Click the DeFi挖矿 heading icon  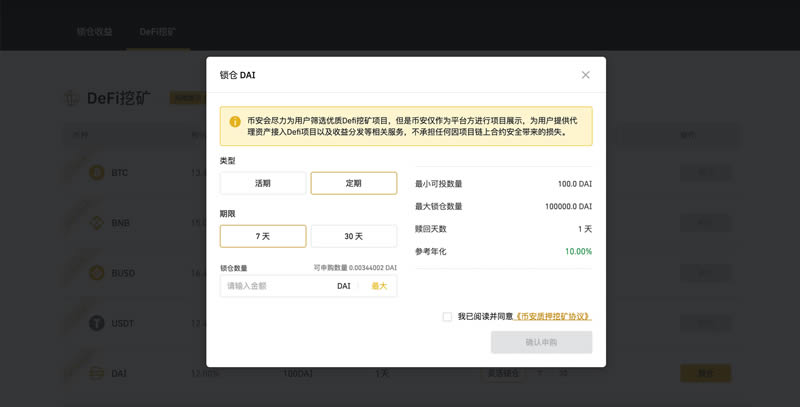(x=72, y=98)
